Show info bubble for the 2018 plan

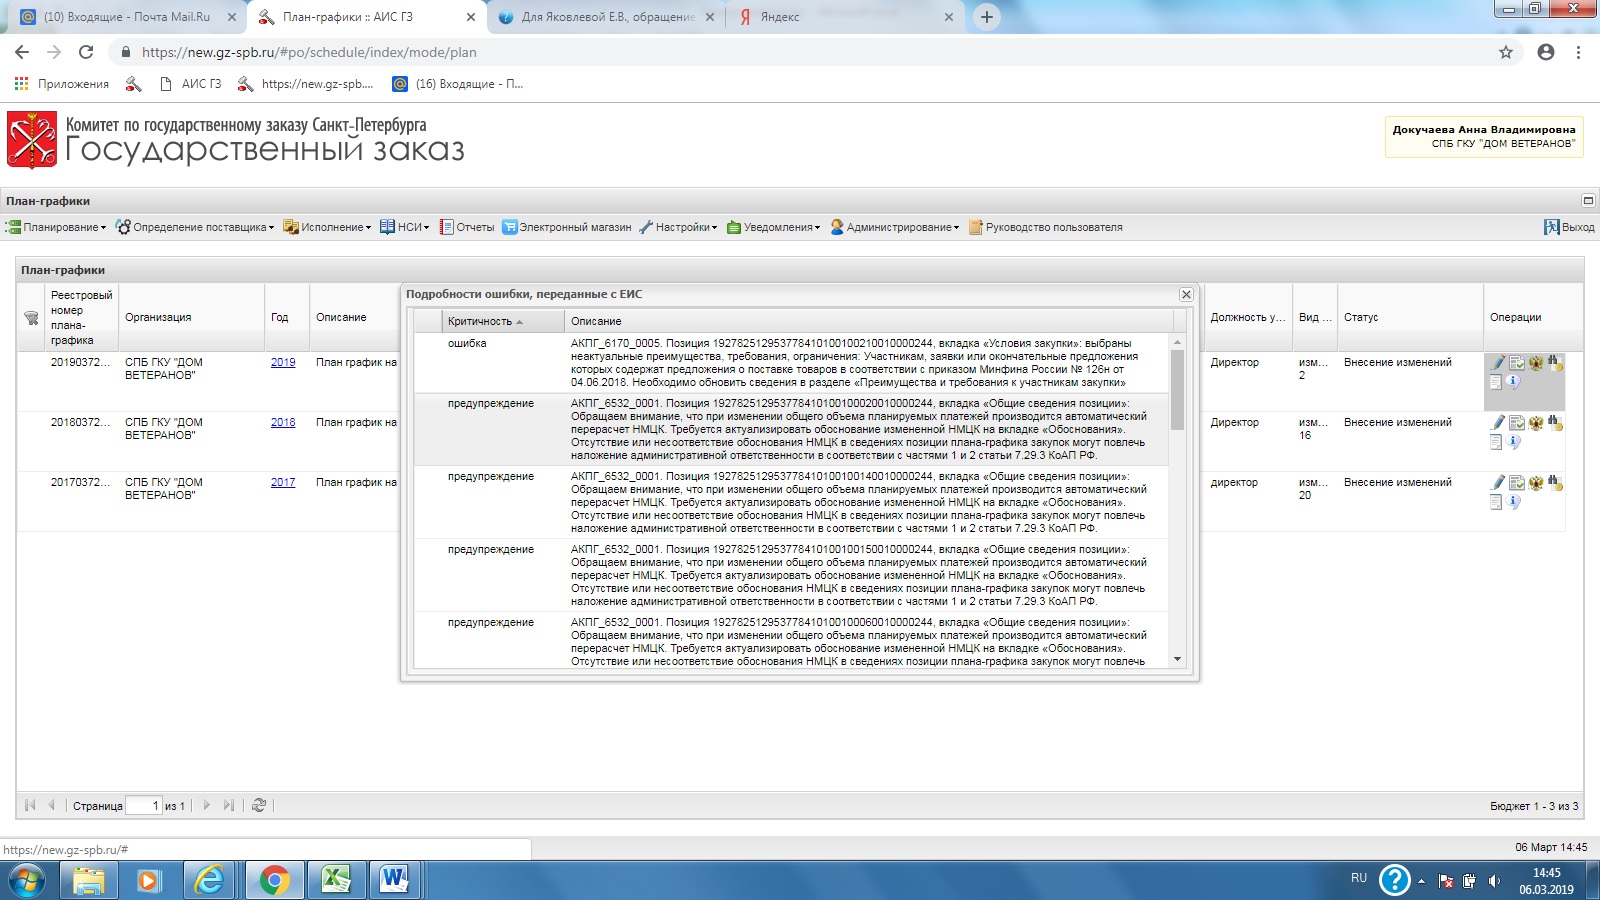pos(1514,441)
